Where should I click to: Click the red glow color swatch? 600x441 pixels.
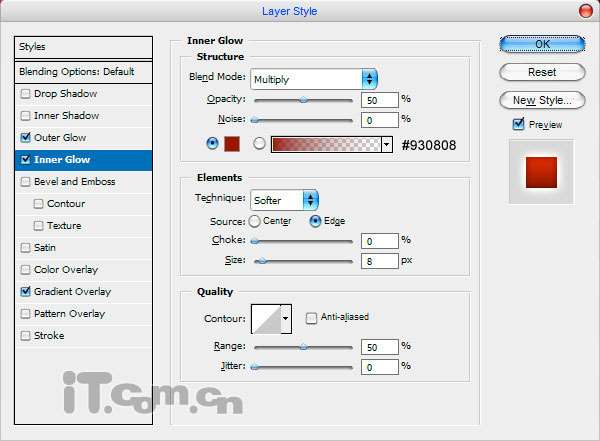232,144
